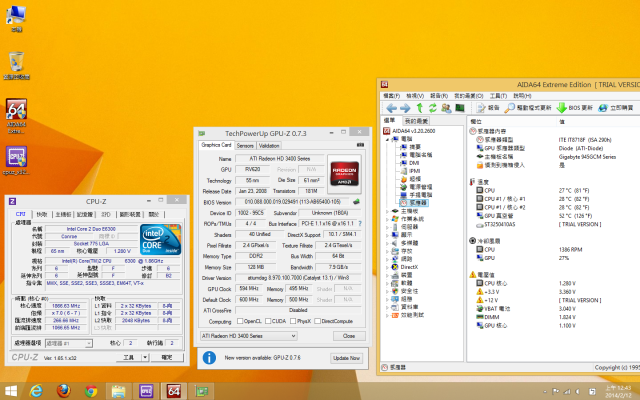640x400 pixels.
Task: Click the CPU-Z tools button
Action: coord(129,358)
